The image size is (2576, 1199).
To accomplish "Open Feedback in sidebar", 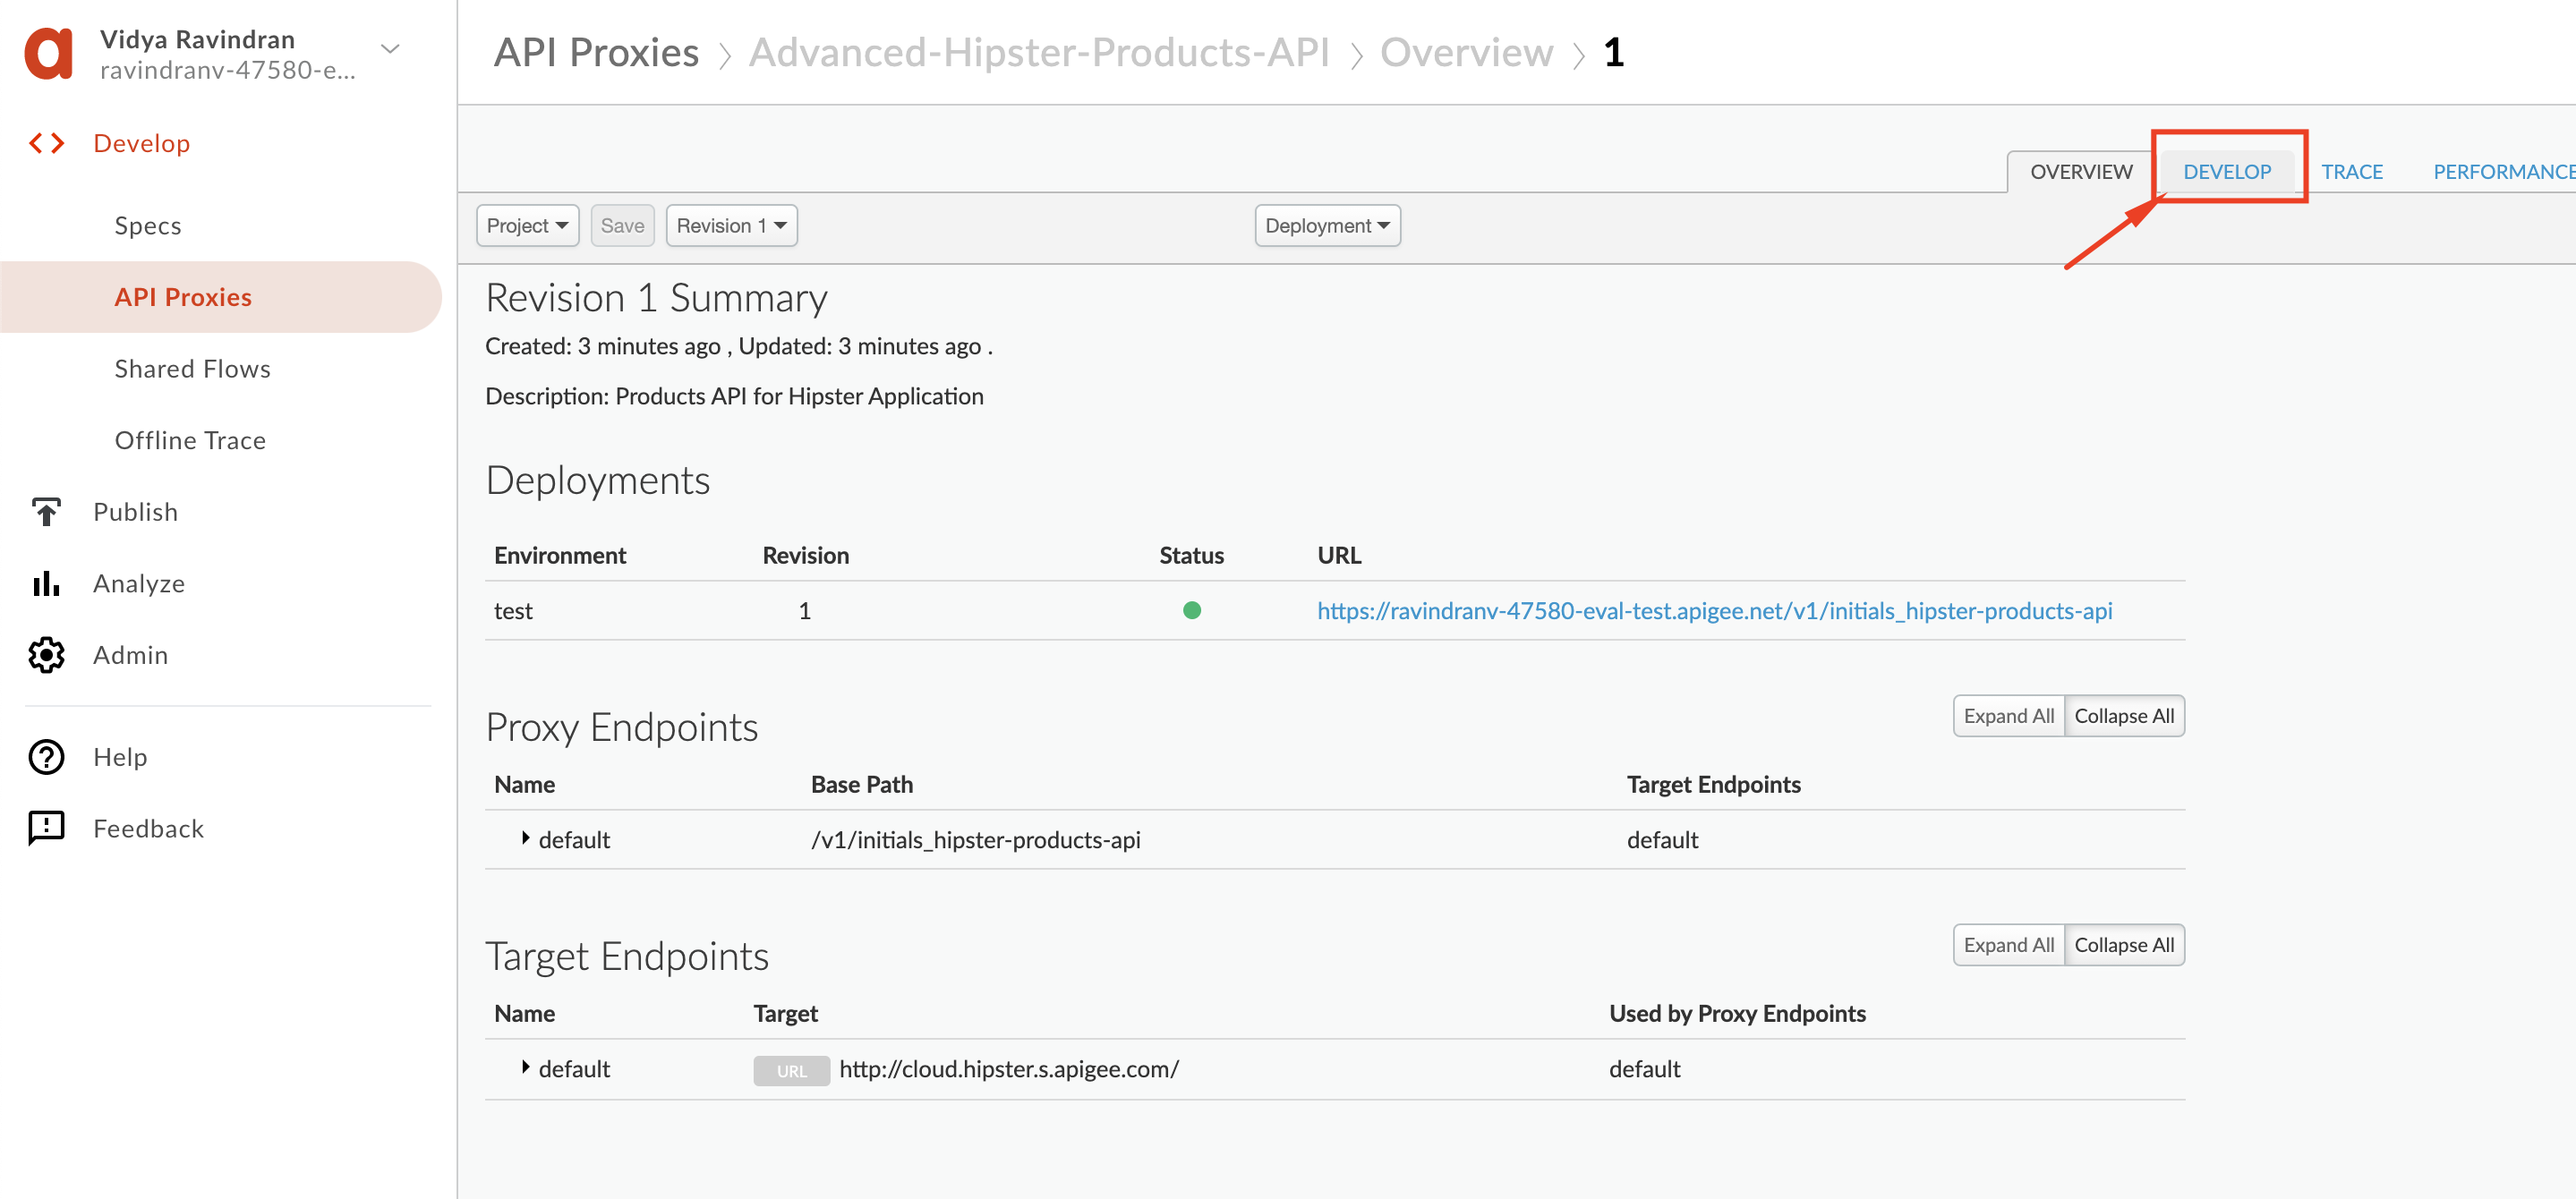I will tap(148, 829).
